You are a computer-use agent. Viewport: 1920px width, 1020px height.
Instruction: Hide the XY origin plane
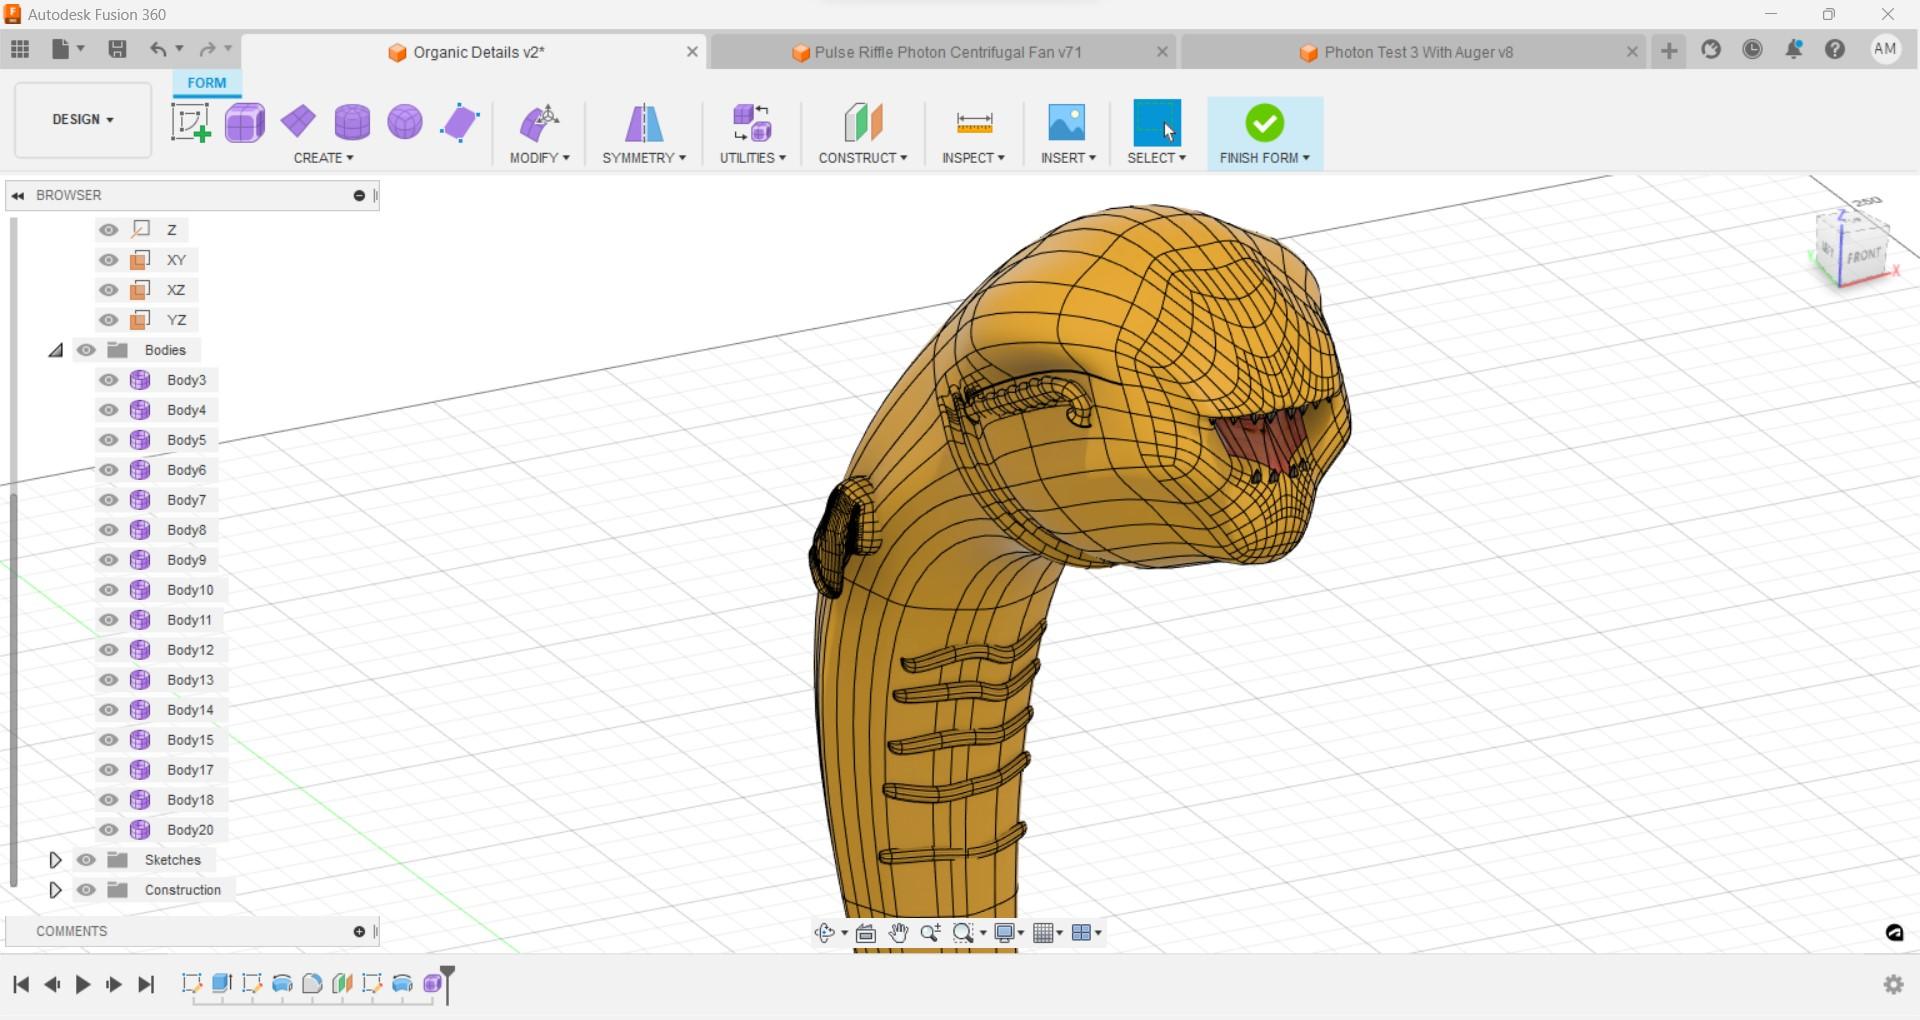(109, 260)
